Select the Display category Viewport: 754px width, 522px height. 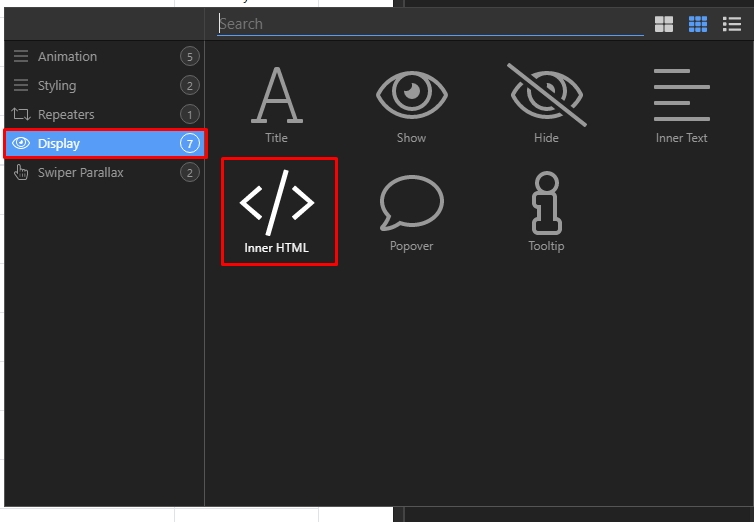104,143
